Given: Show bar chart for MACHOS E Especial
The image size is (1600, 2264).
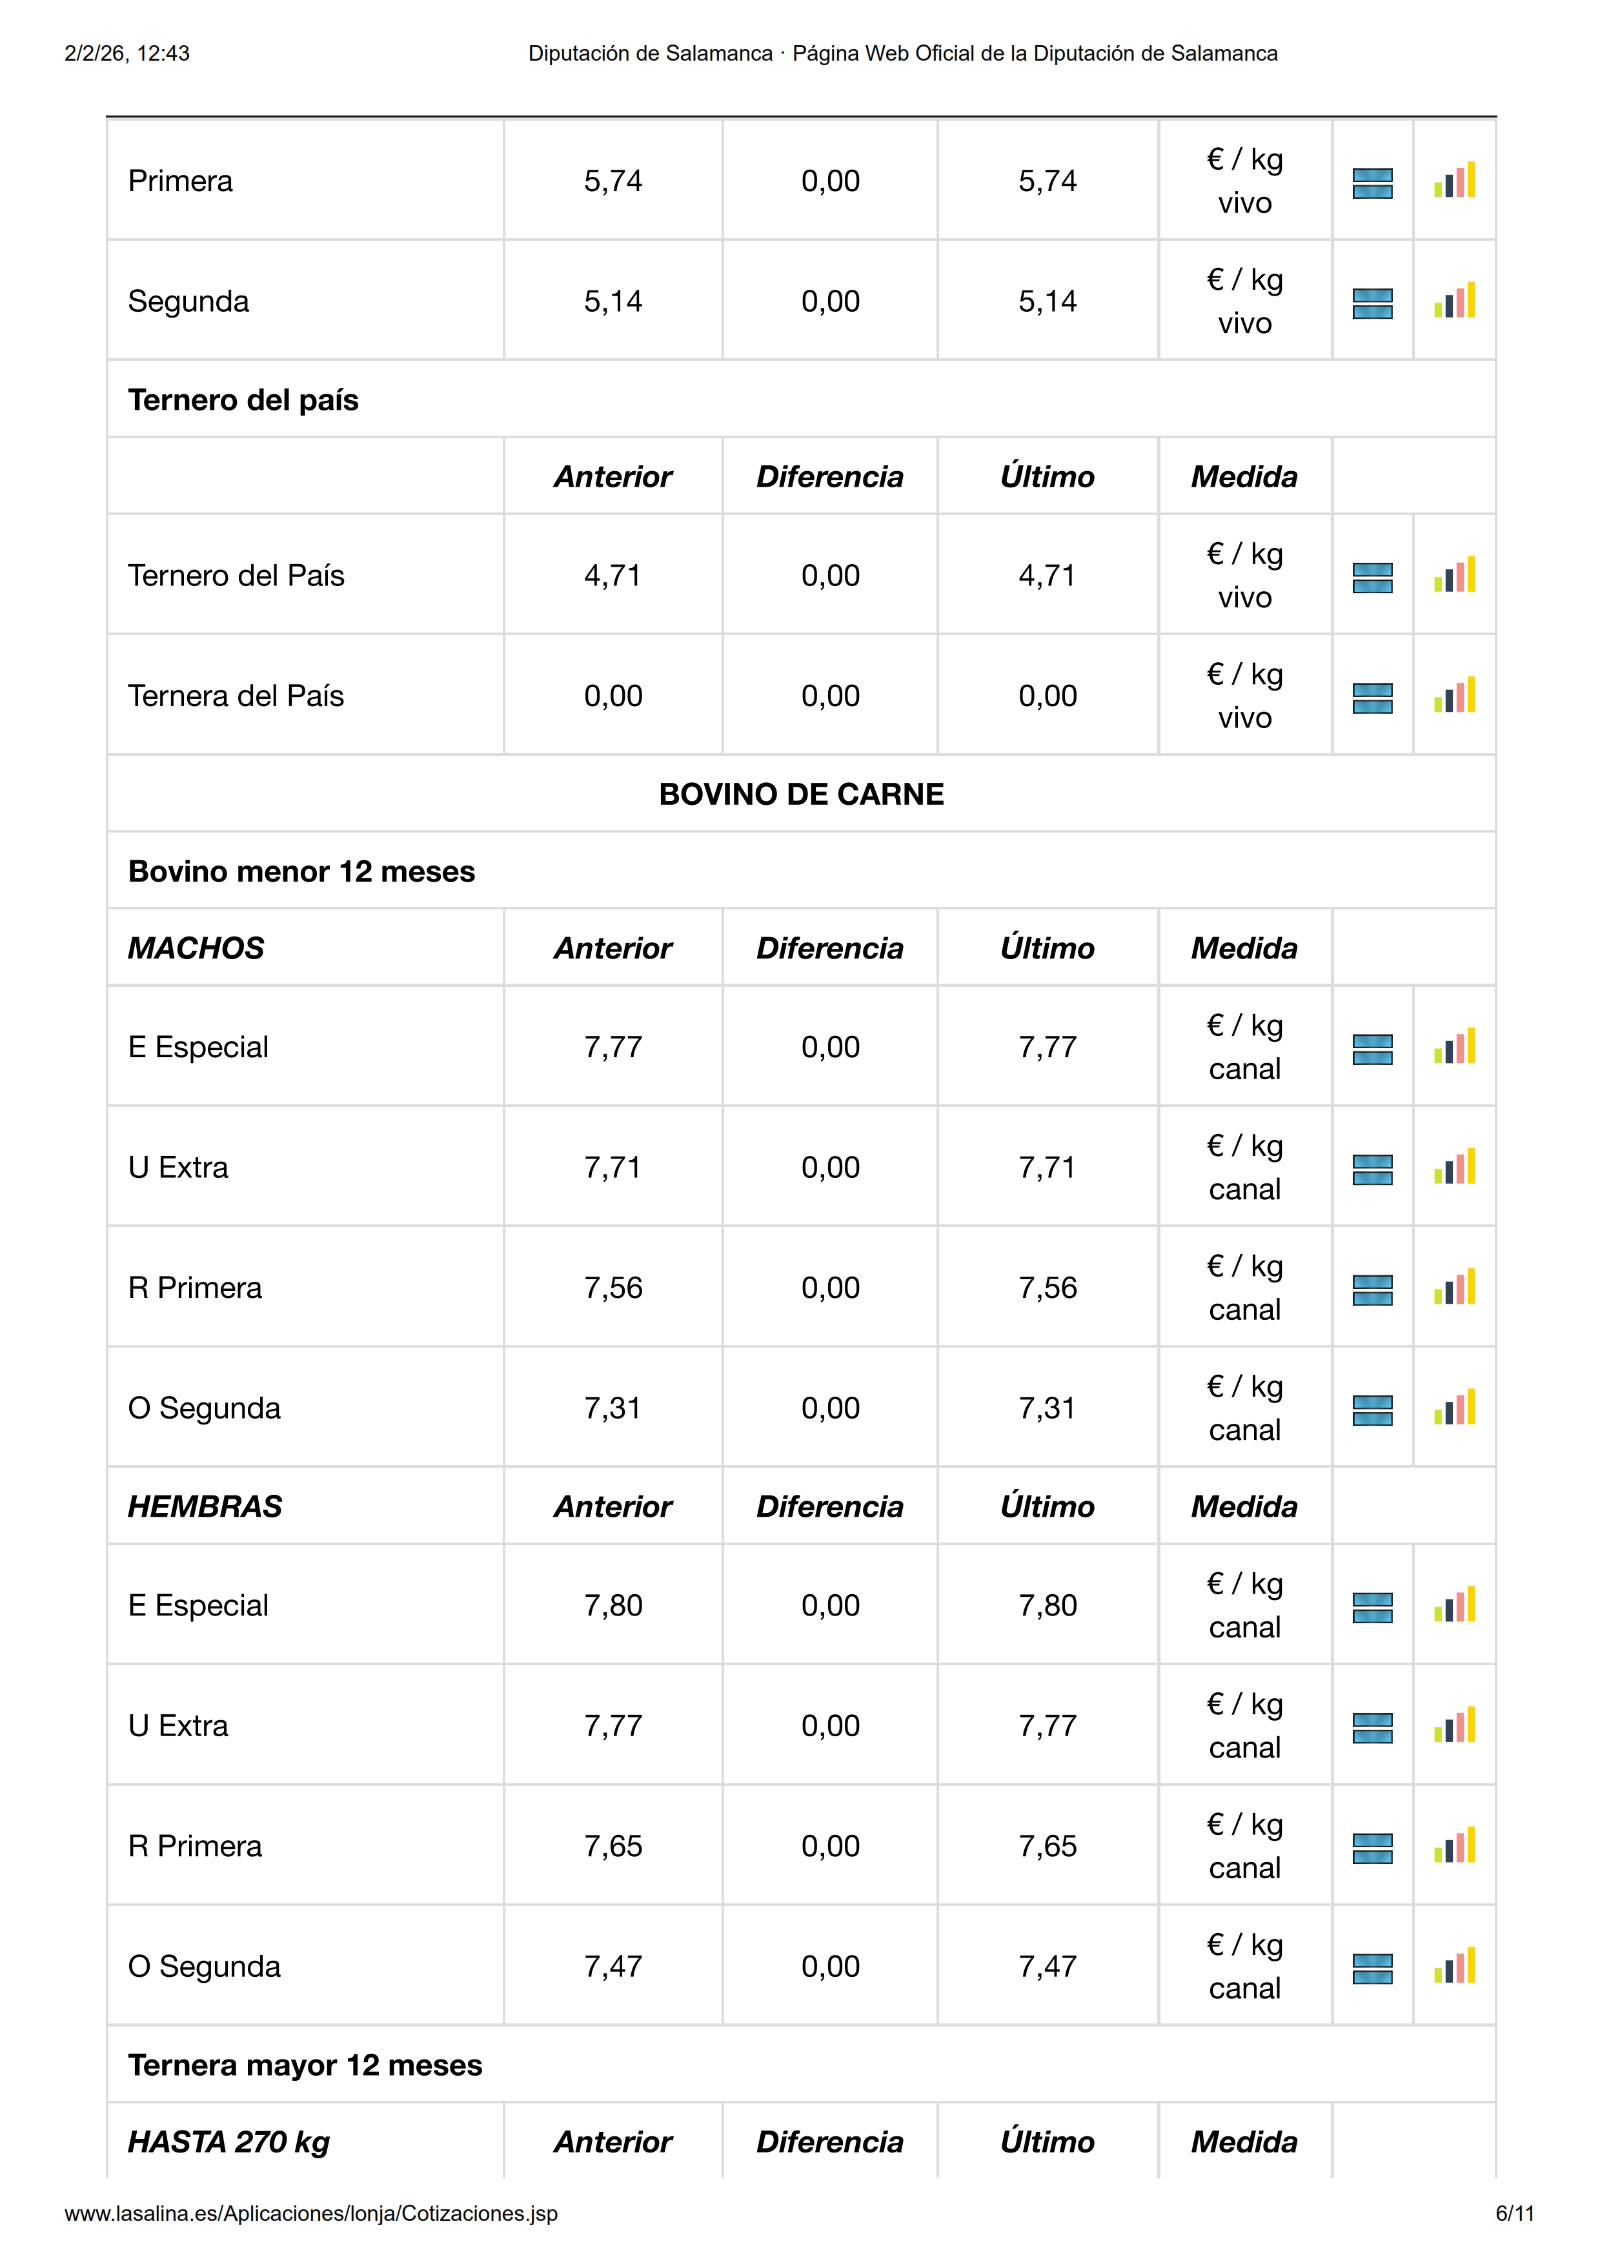Looking at the screenshot, I should 1454,1048.
